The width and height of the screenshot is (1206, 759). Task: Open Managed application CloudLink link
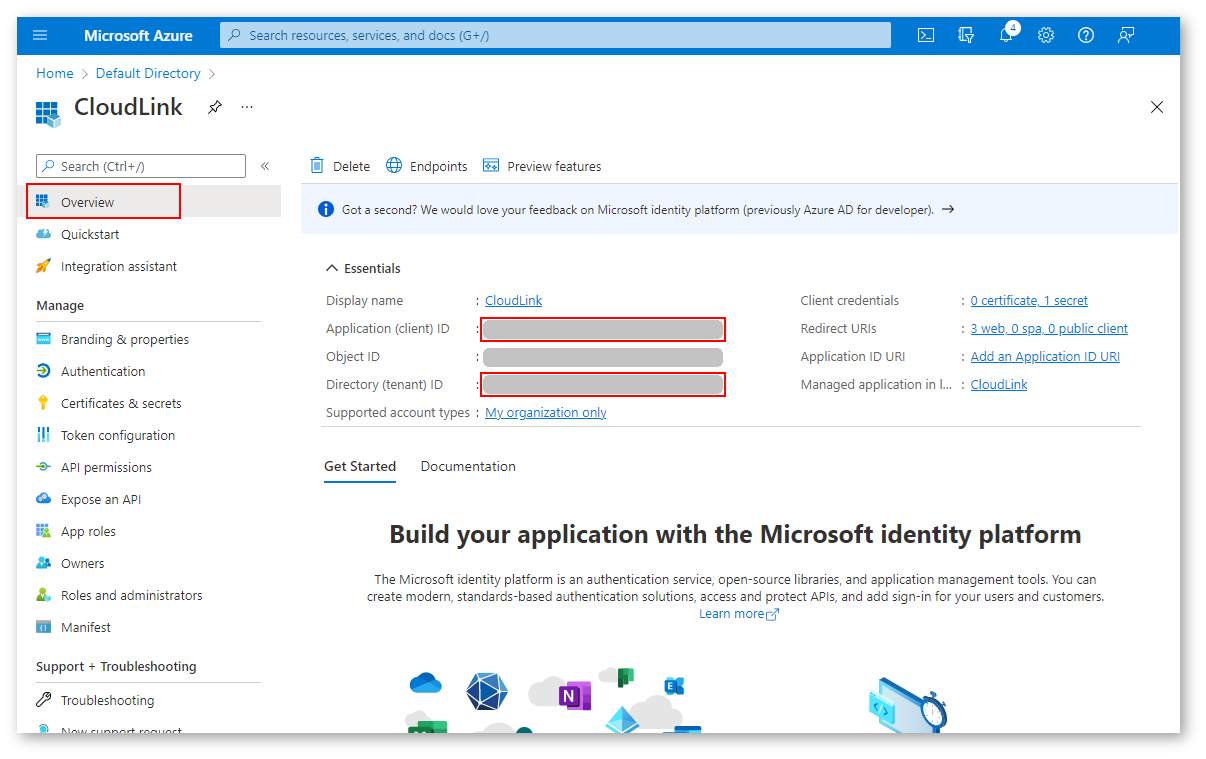999,384
